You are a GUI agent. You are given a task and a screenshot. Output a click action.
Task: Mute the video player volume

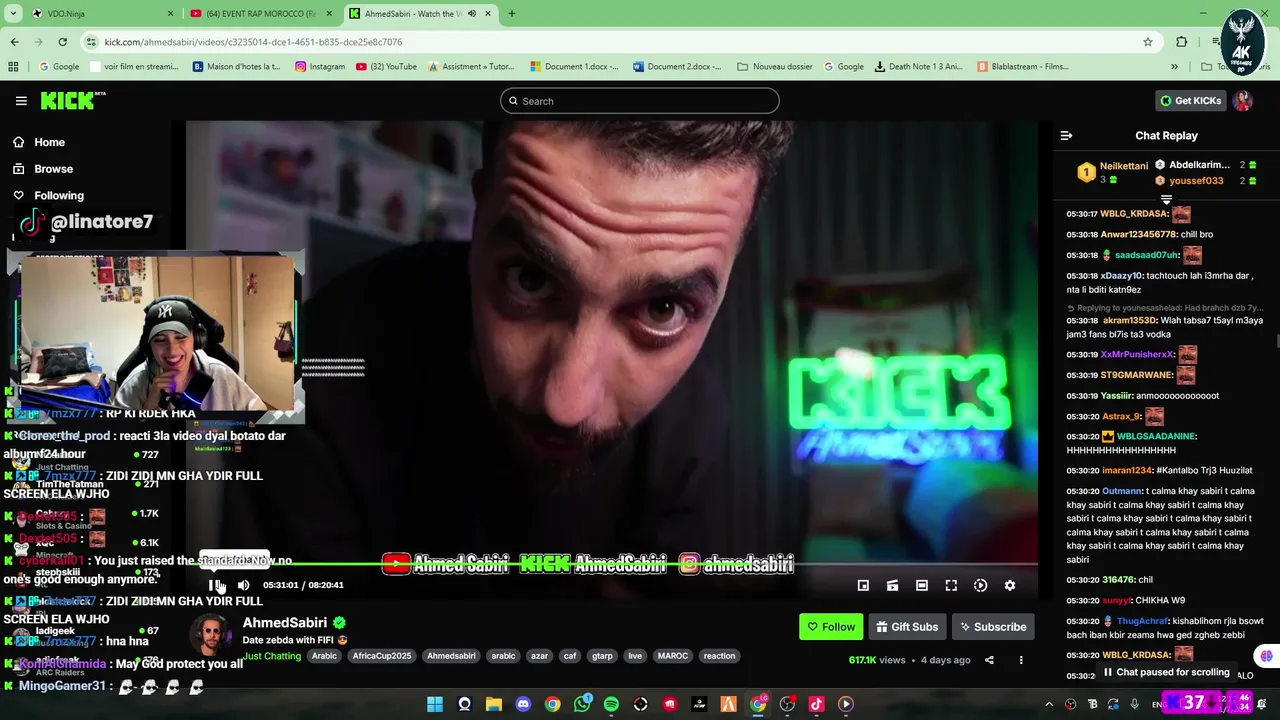pos(243,585)
